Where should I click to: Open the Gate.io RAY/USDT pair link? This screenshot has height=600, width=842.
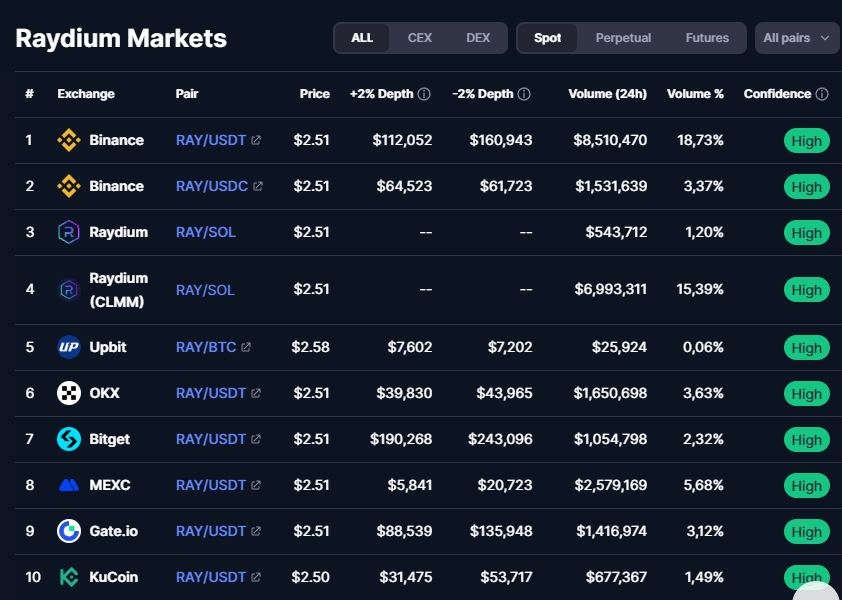tap(211, 531)
